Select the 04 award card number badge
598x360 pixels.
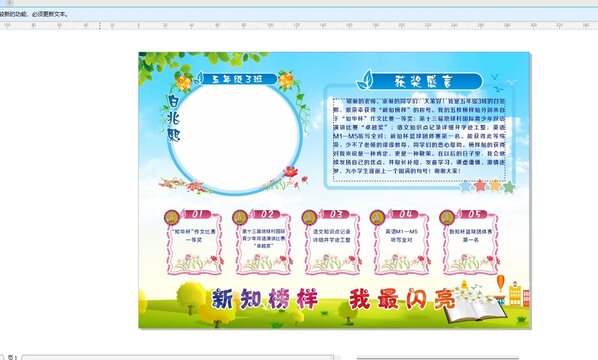coord(404,214)
